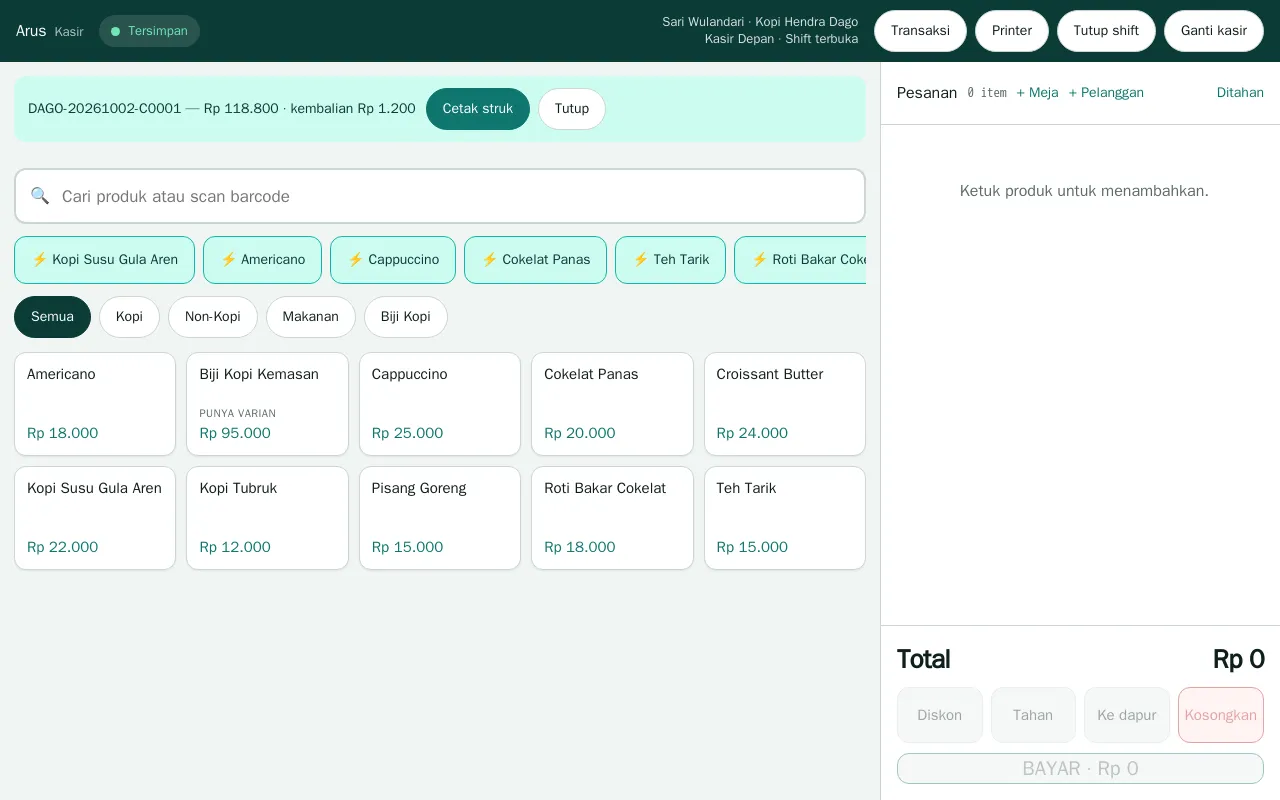Screen dimensions: 1280x800
Task: Select the Semua category filter
Action: 52,317
